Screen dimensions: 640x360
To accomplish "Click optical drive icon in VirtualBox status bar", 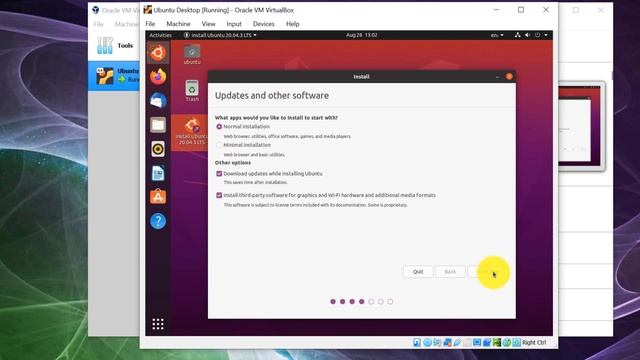I will pyautogui.click(x=427, y=342).
